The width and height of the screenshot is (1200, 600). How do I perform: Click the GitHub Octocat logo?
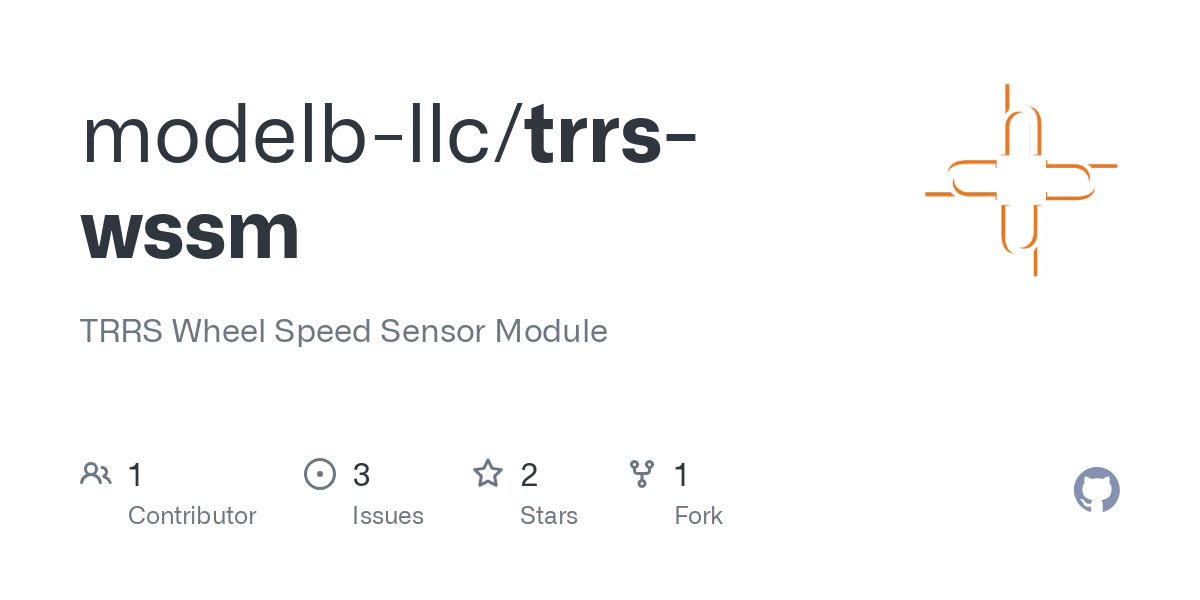1096,491
